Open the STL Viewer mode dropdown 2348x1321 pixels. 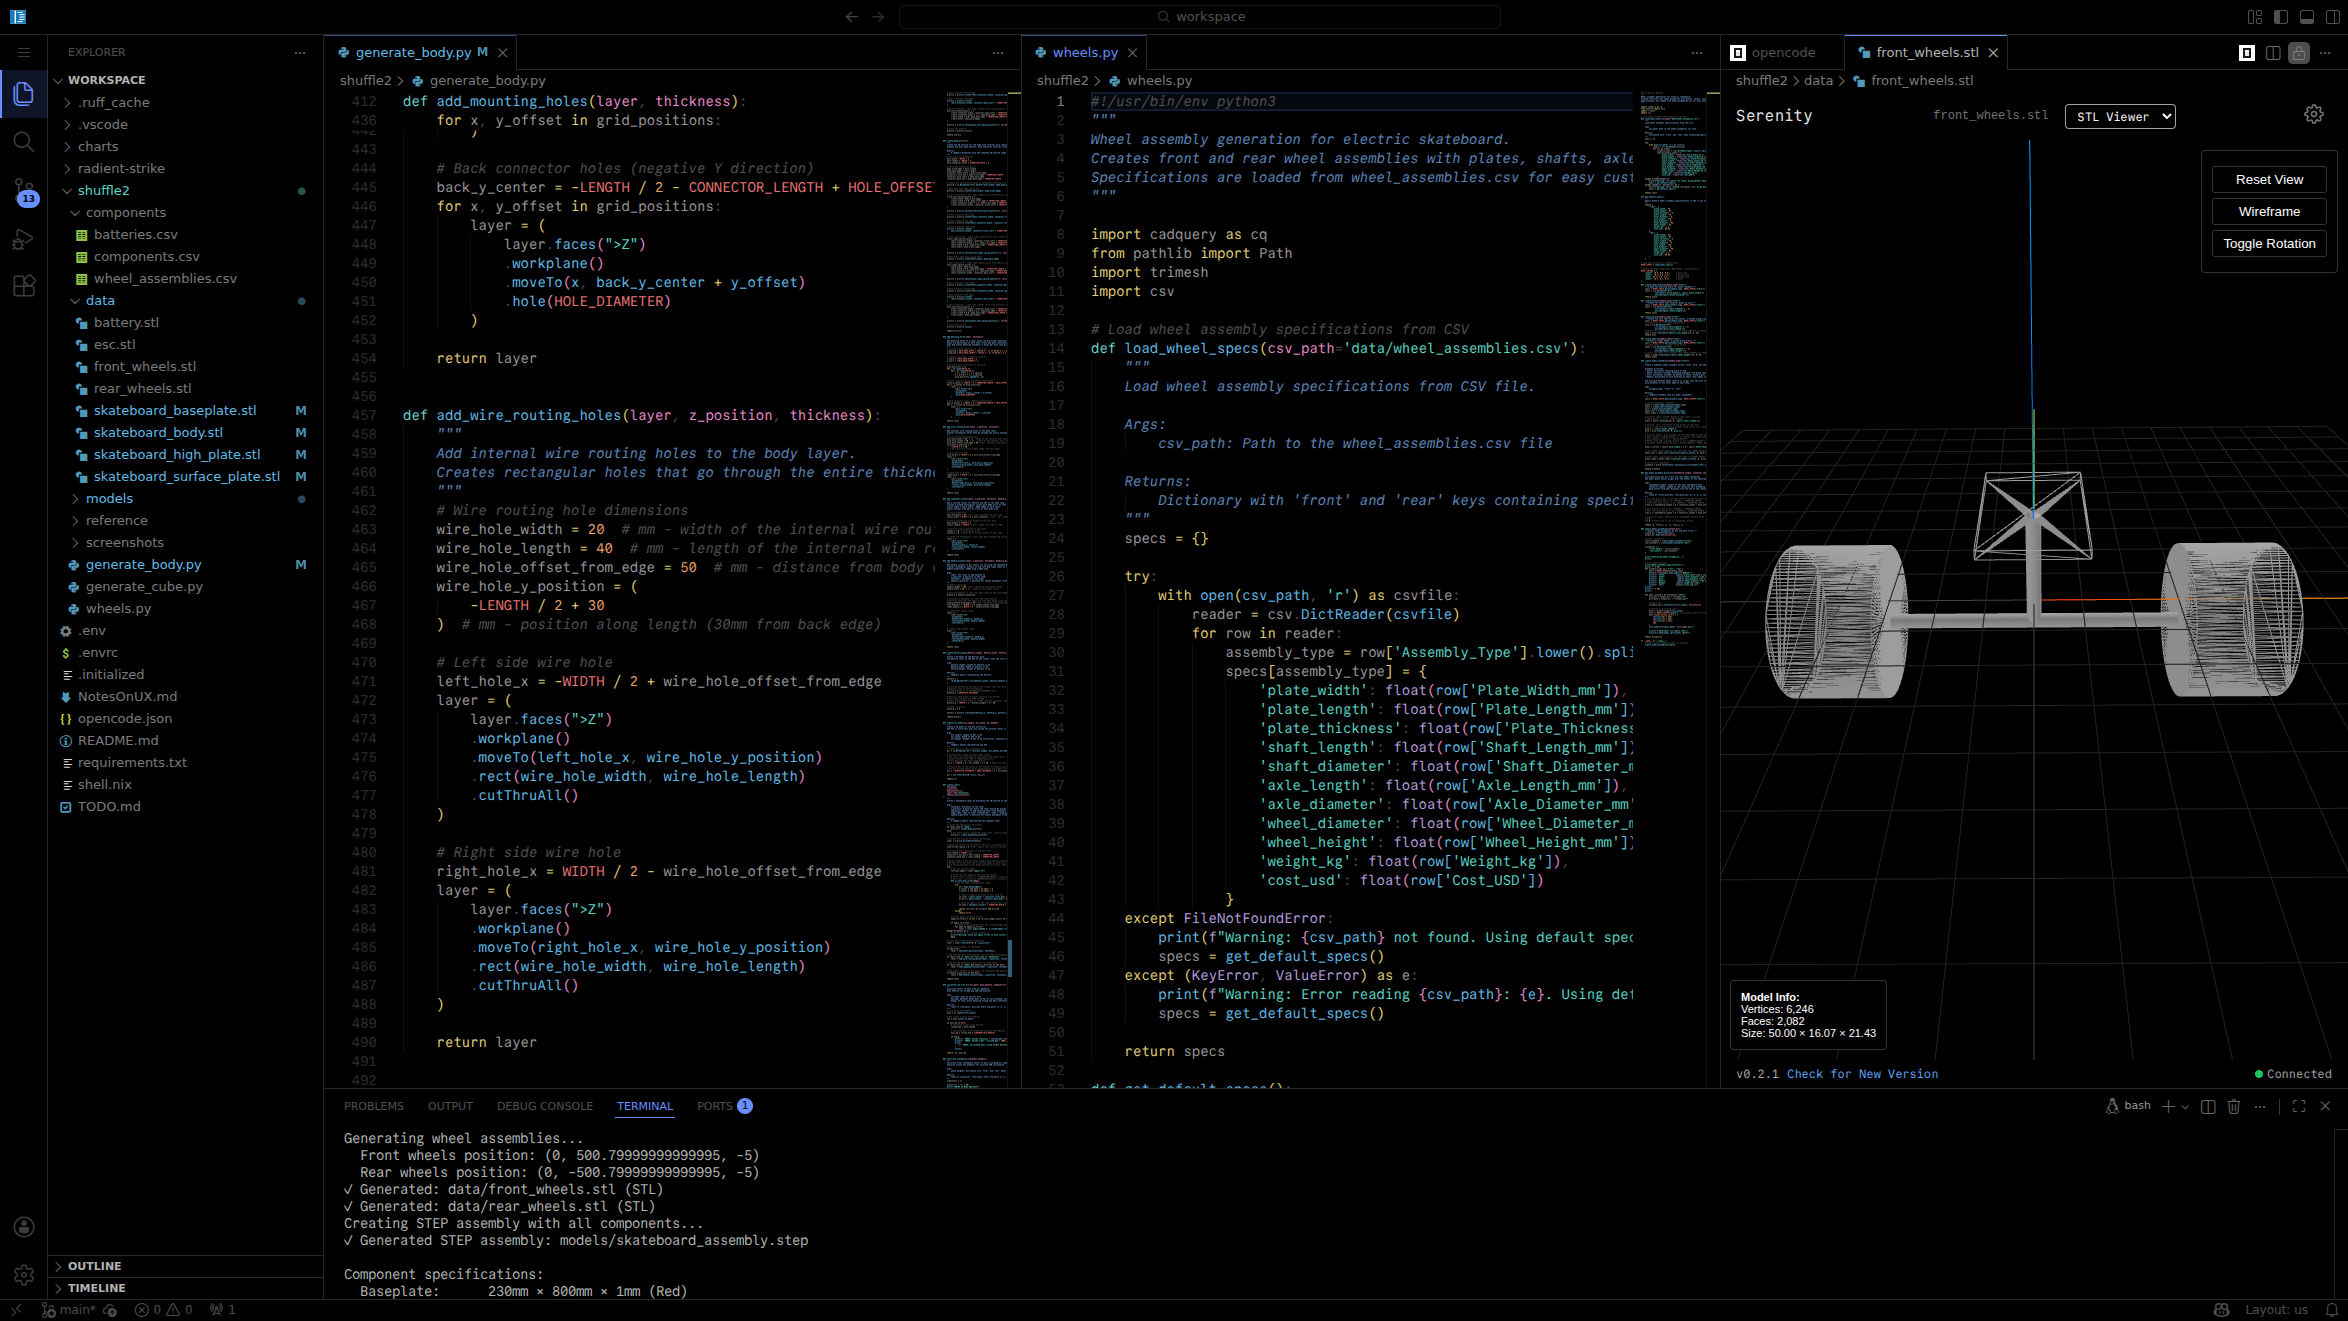click(x=2120, y=116)
